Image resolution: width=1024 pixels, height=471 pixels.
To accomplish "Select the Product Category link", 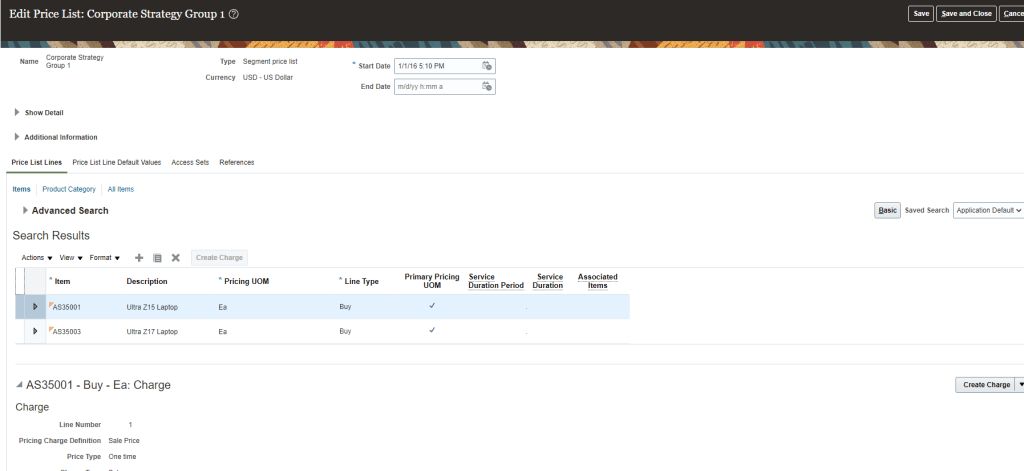I will pos(69,189).
